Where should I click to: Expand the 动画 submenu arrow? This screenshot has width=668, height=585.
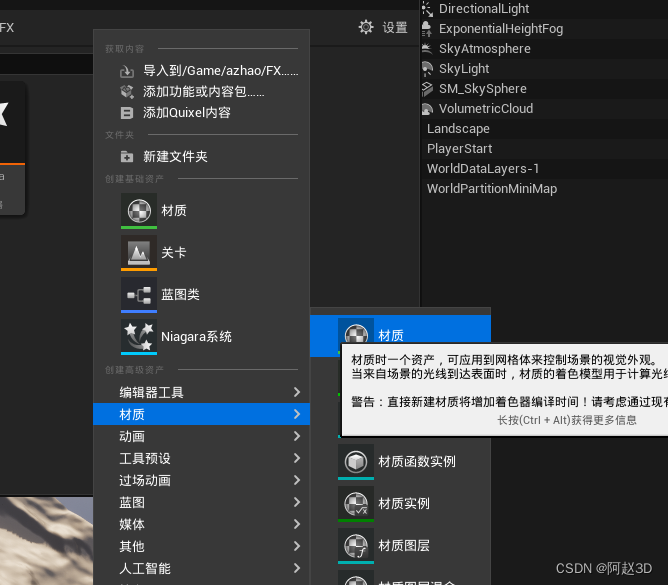pyautogui.click(x=297, y=436)
